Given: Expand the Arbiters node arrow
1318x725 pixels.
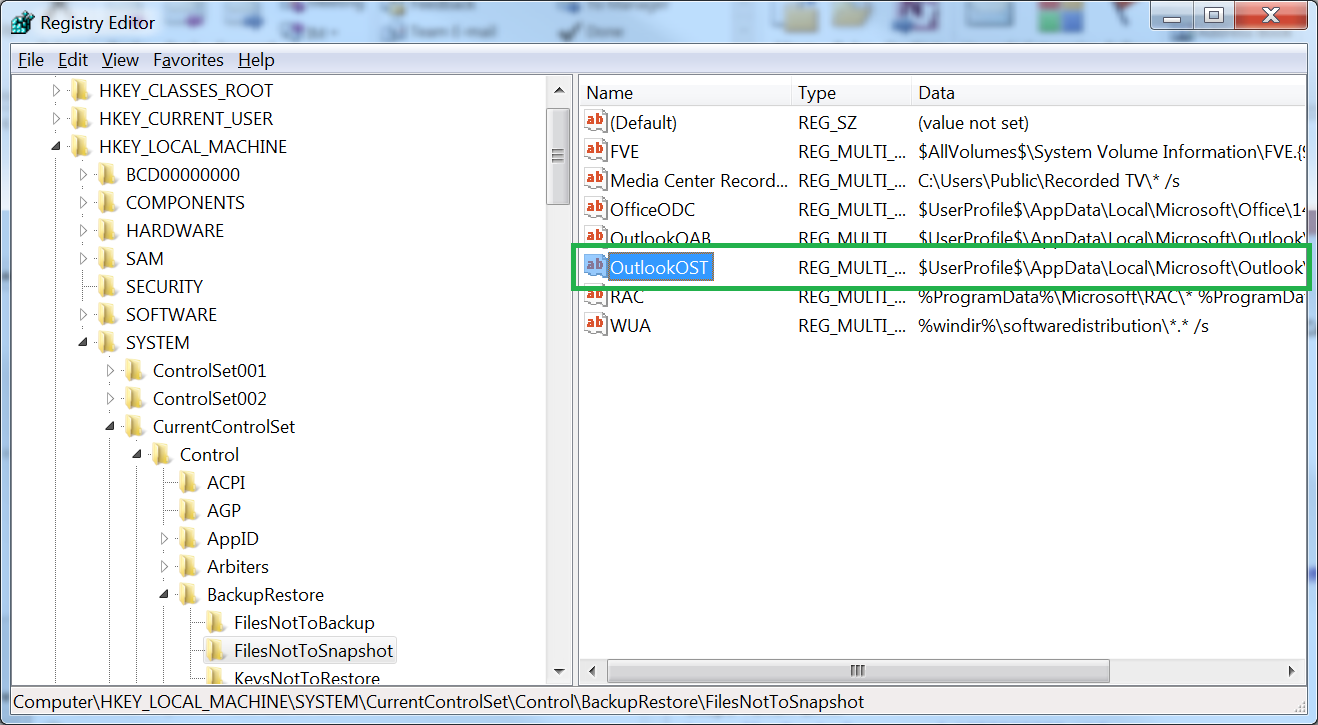Looking at the screenshot, I should click(164, 567).
